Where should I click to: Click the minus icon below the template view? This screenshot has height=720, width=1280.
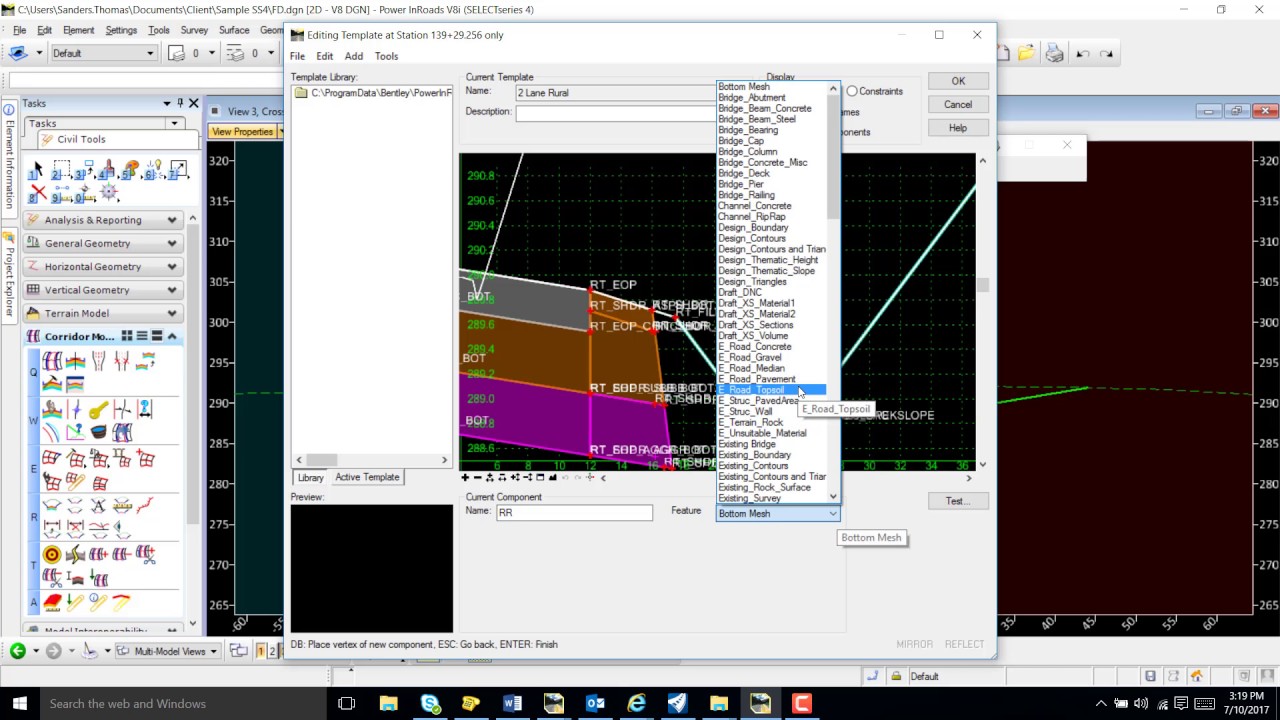click(477, 478)
